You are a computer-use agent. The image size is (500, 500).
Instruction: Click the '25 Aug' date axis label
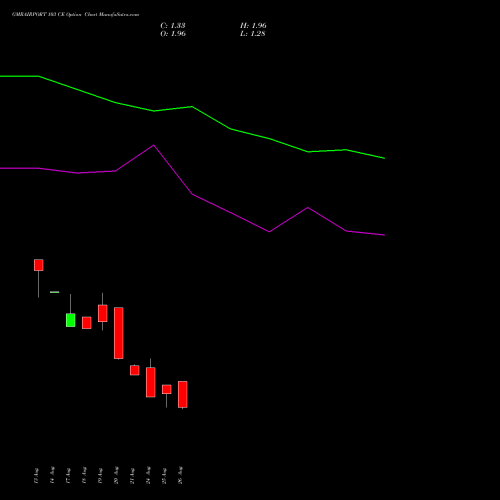coord(164,476)
